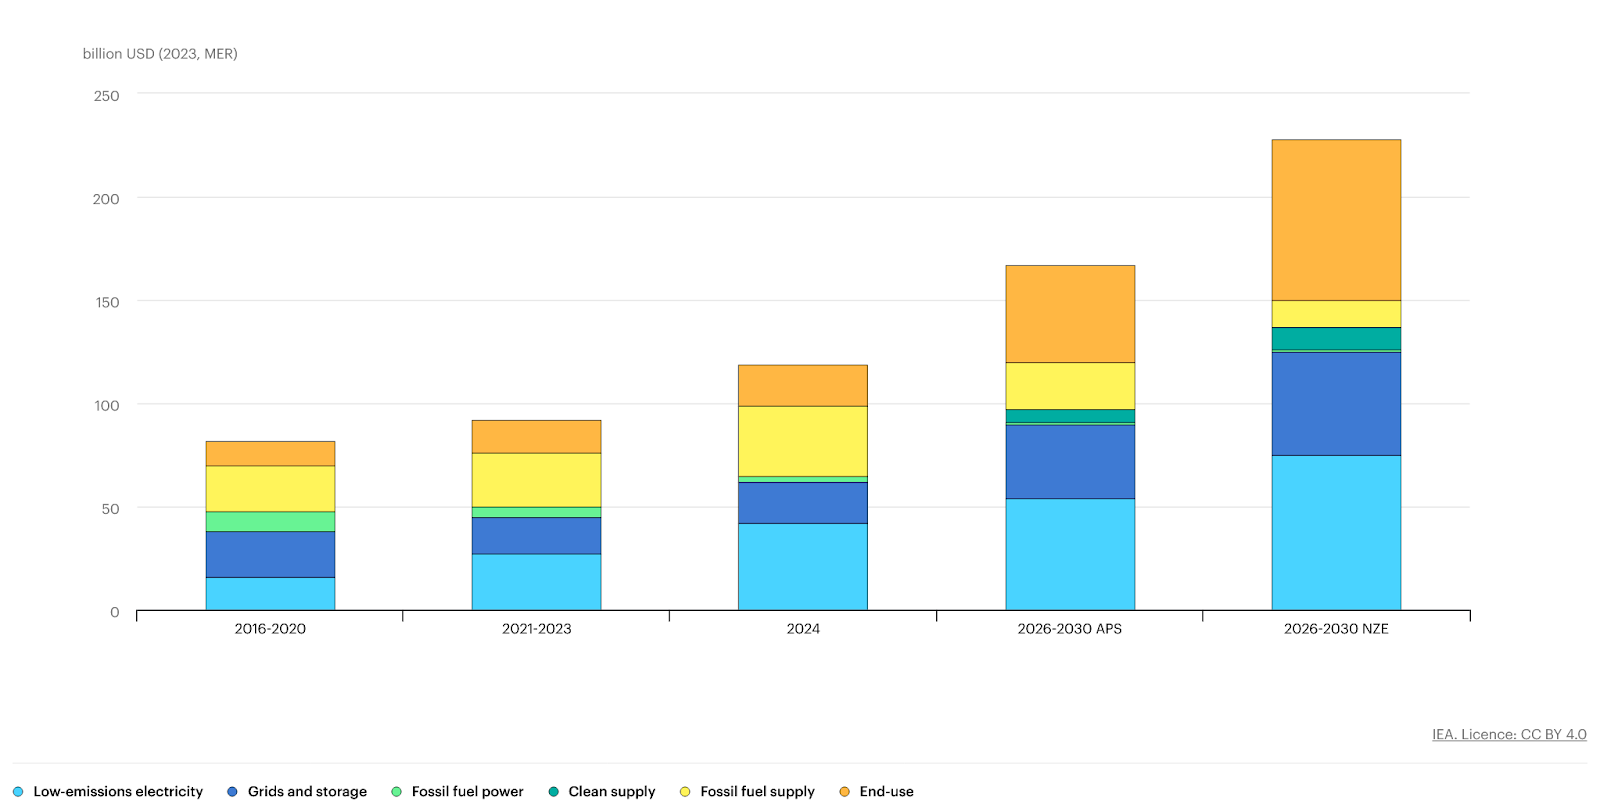Select the Grids and storage segment of 2024 bar
The height and width of the screenshot is (812, 1600).
click(803, 503)
